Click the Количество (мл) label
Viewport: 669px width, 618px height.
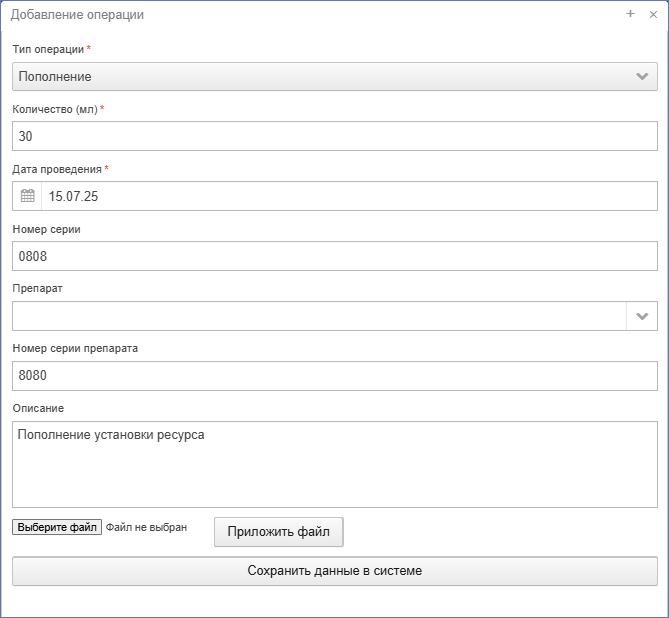click(55, 110)
